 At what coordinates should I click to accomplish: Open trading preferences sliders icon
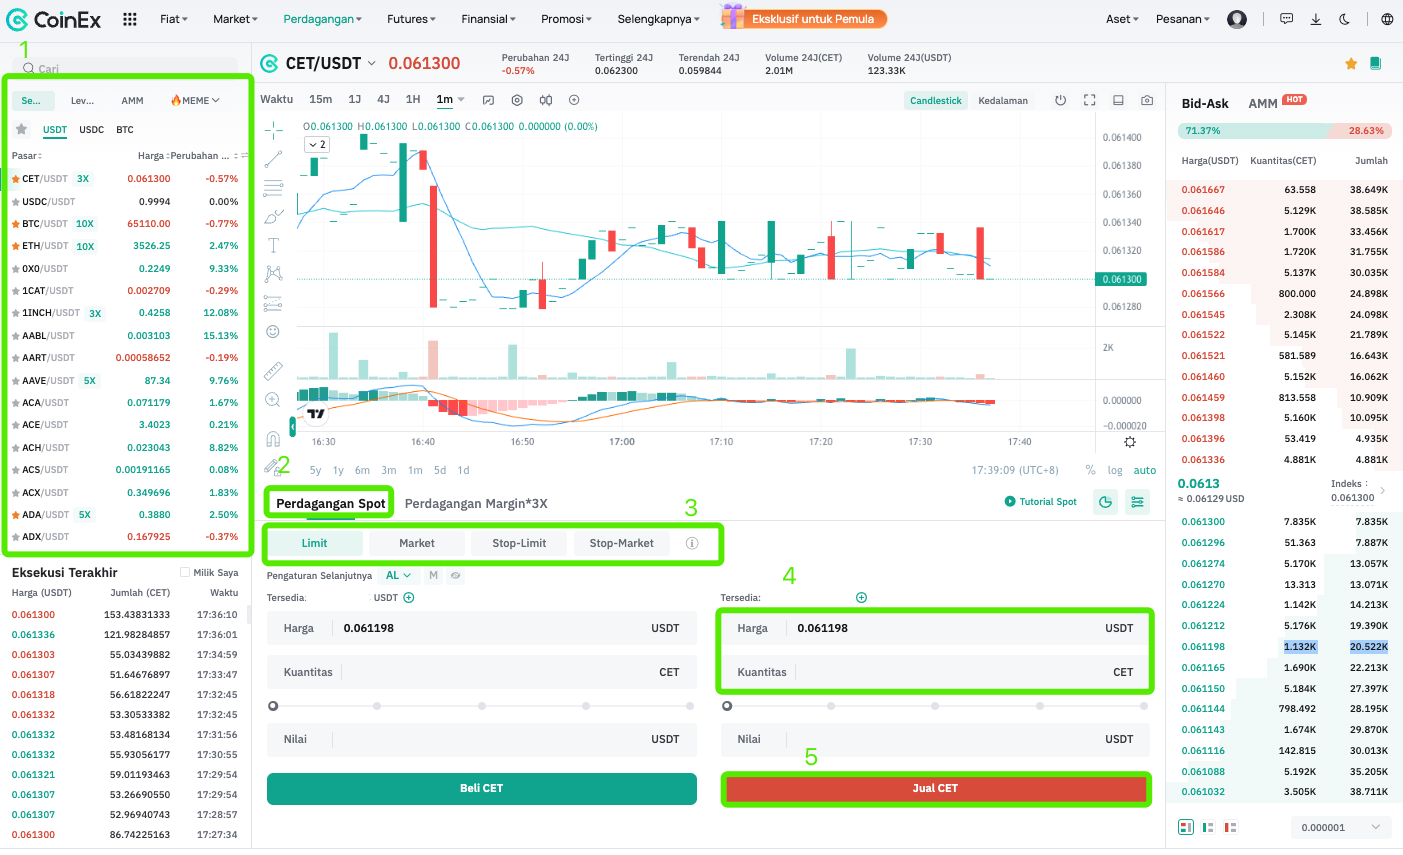click(x=1137, y=502)
